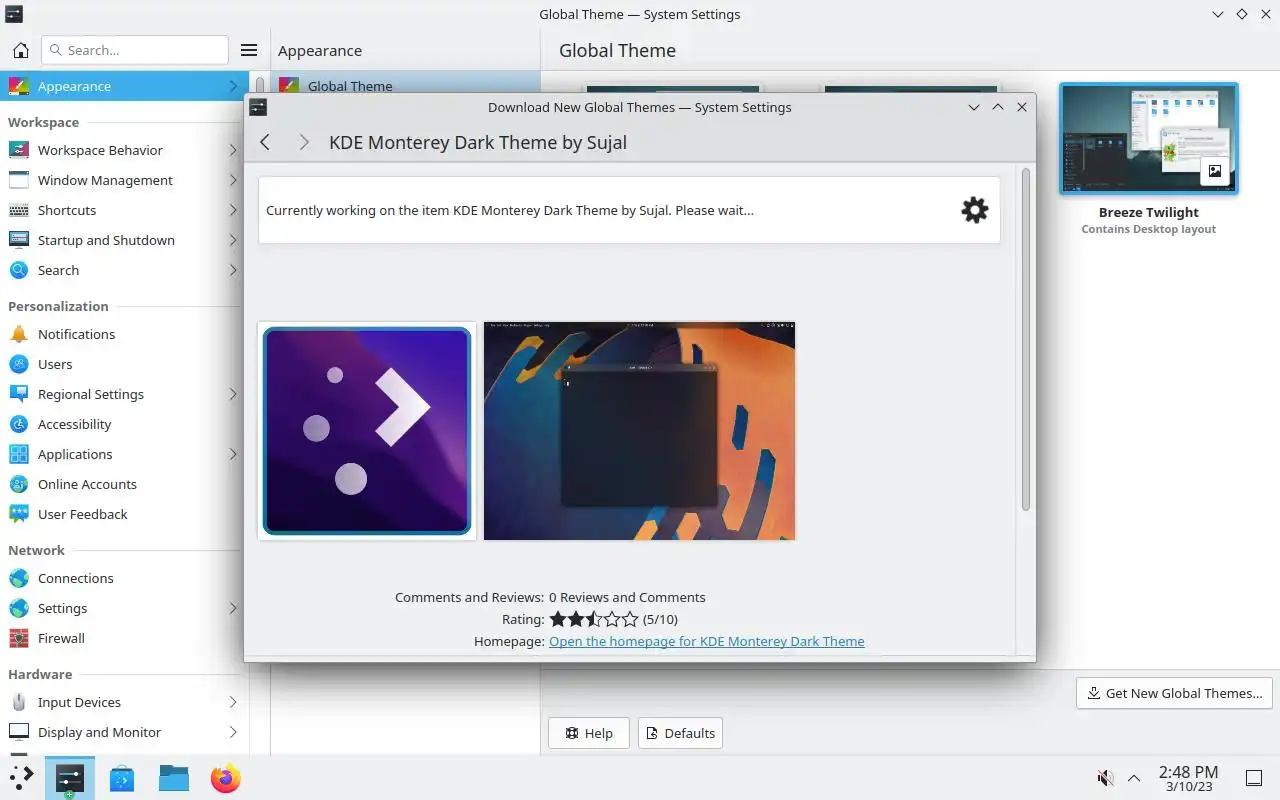Click the download dialog vertical scrollbar

click(x=1025, y=340)
